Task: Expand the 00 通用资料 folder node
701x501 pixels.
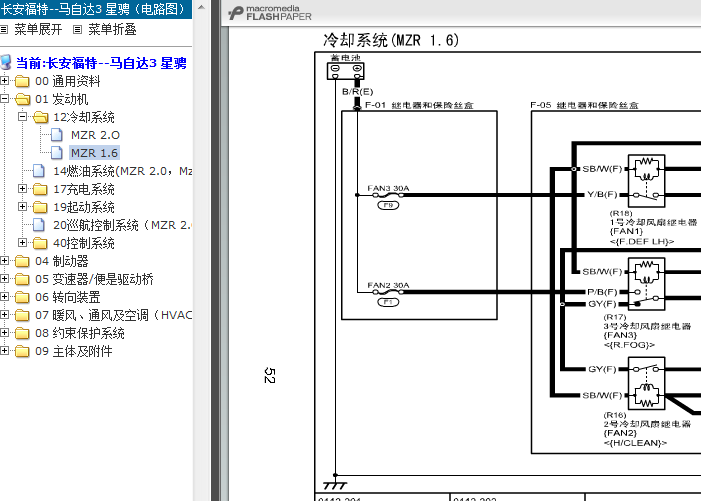Action: point(4,81)
